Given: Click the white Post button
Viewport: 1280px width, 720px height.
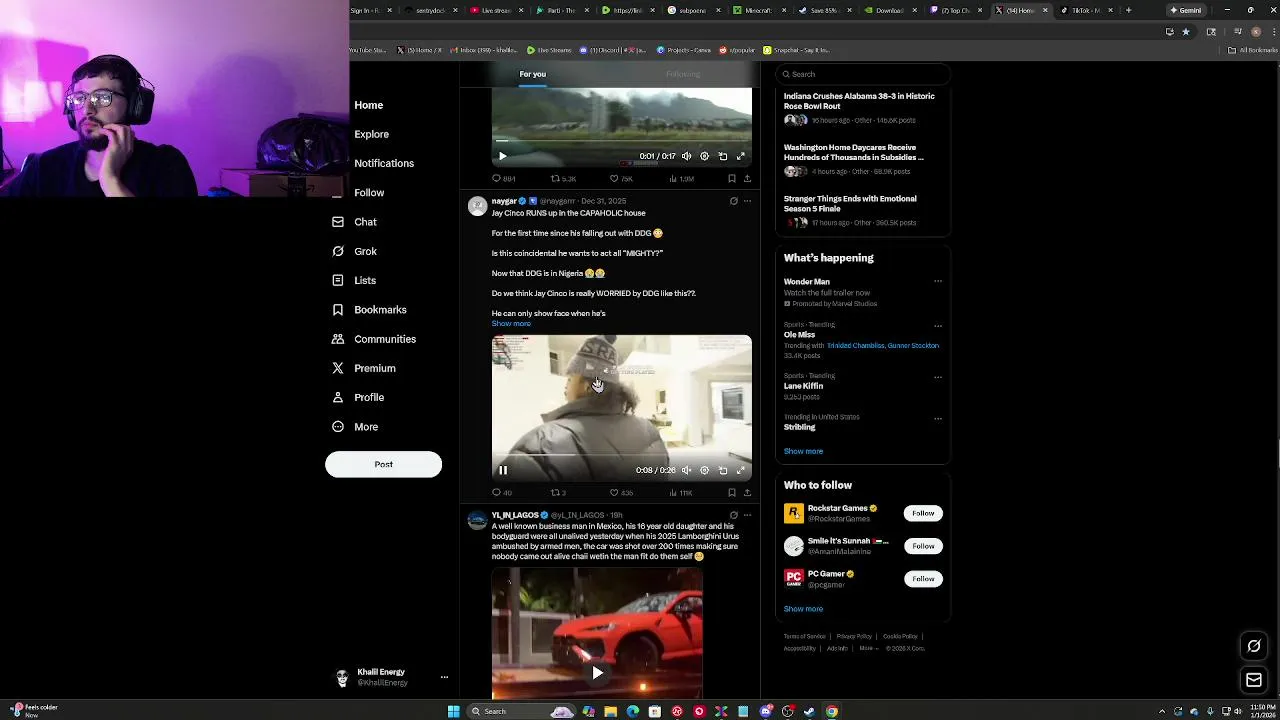Looking at the screenshot, I should coord(383,464).
